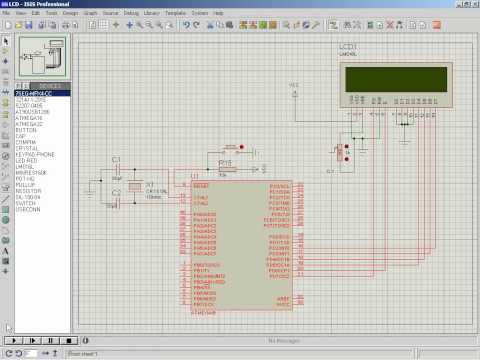Click the Undo arrow icon
This screenshot has width=480, height=360.
[186, 25]
